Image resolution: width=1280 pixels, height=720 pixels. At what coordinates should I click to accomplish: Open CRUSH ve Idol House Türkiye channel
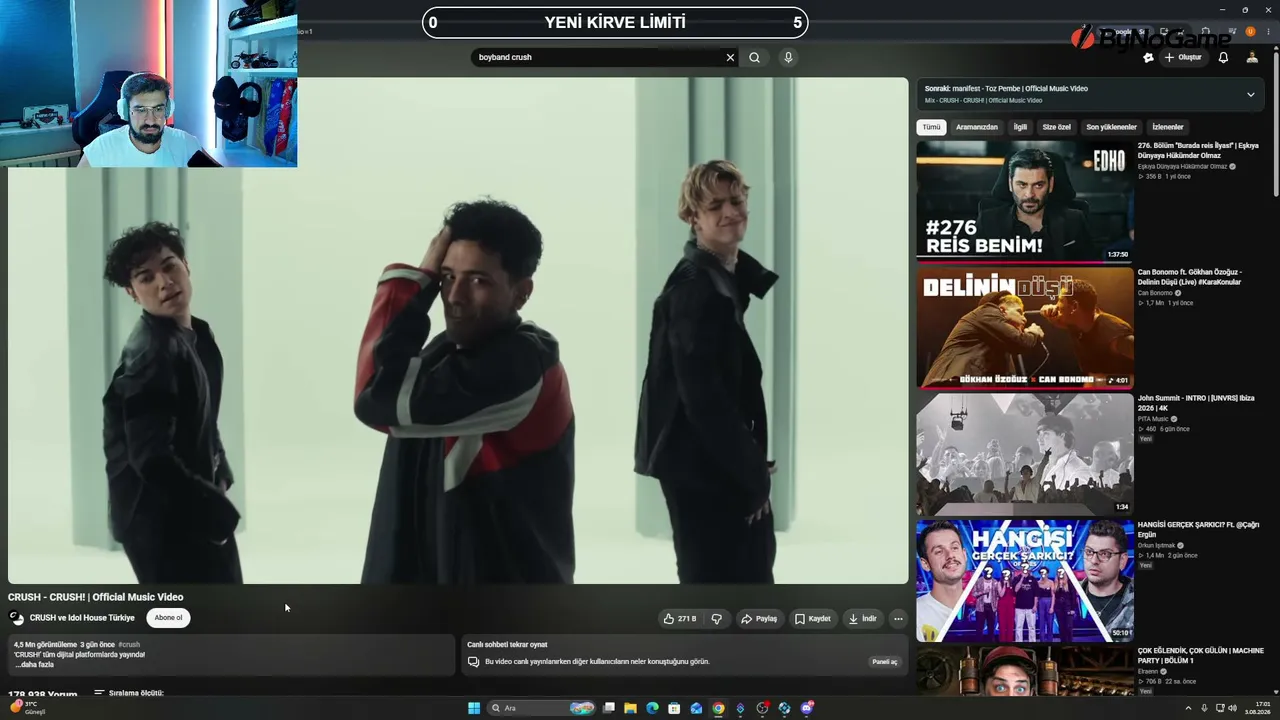(x=82, y=618)
